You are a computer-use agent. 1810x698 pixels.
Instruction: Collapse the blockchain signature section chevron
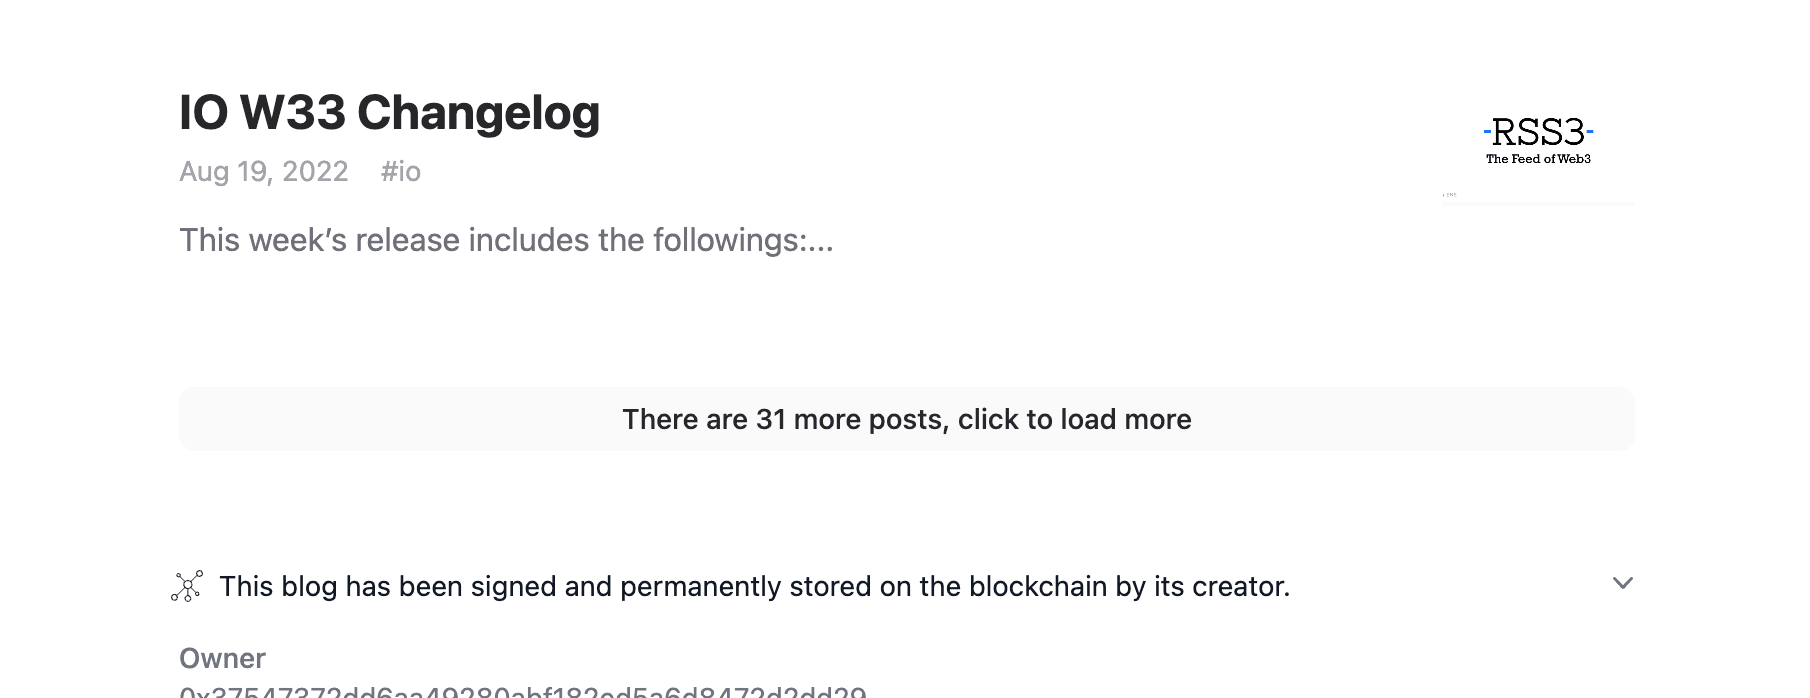coord(1622,583)
